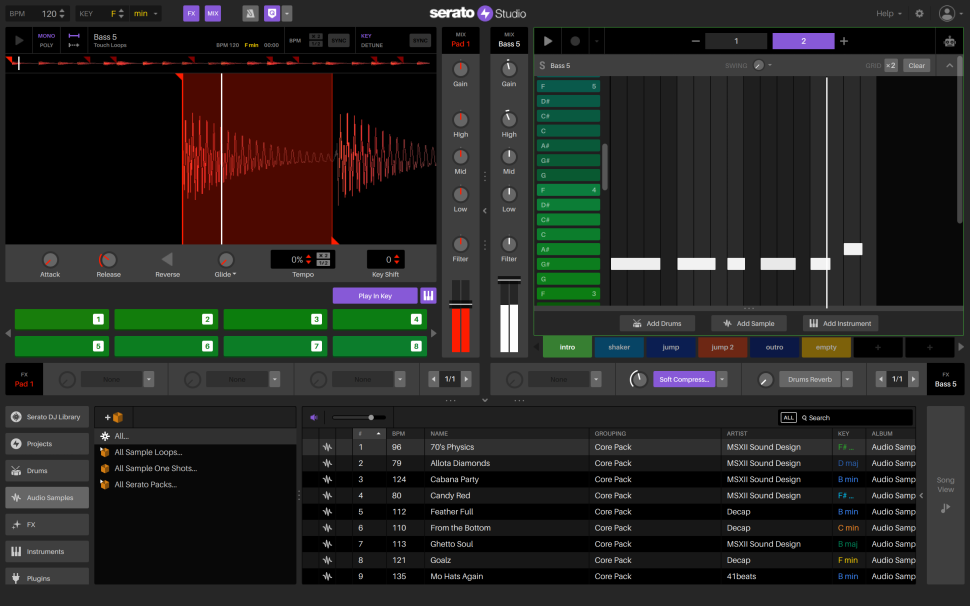Add a bar with plus icon

pyautogui.click(x=844, y=41)
